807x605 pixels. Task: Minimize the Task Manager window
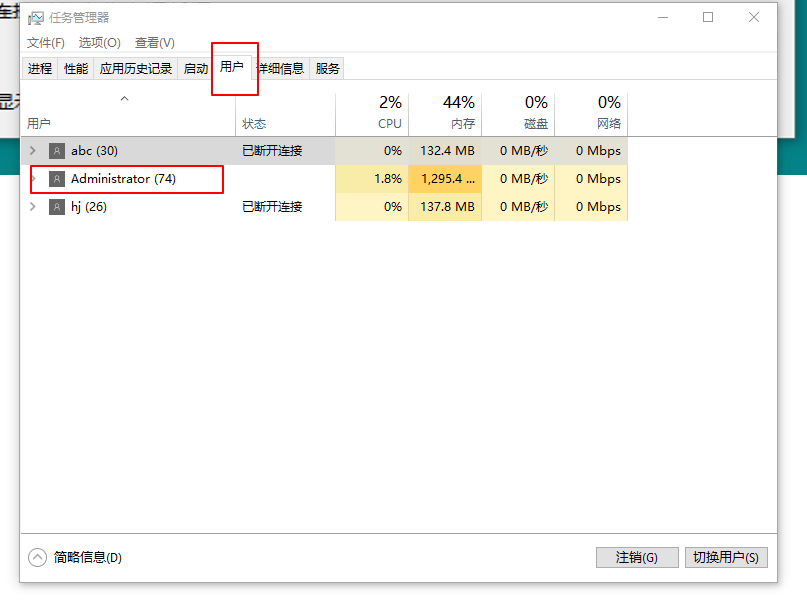(x=663, y=17)
